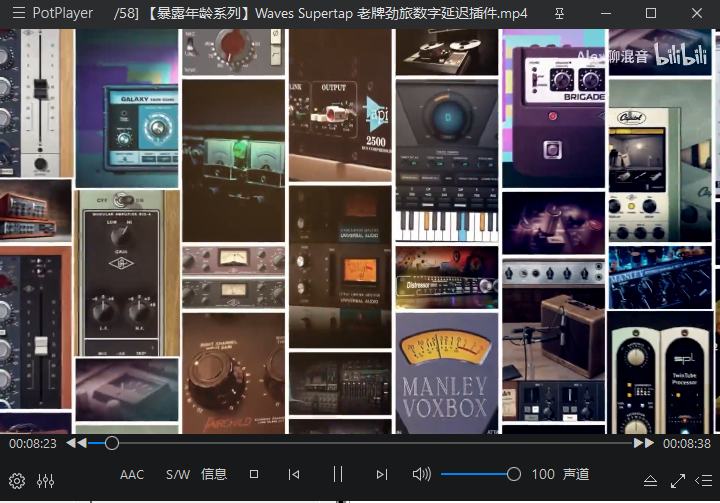Pin the window always on top
This screenshot has height=503, width=720.
point(559,13)
